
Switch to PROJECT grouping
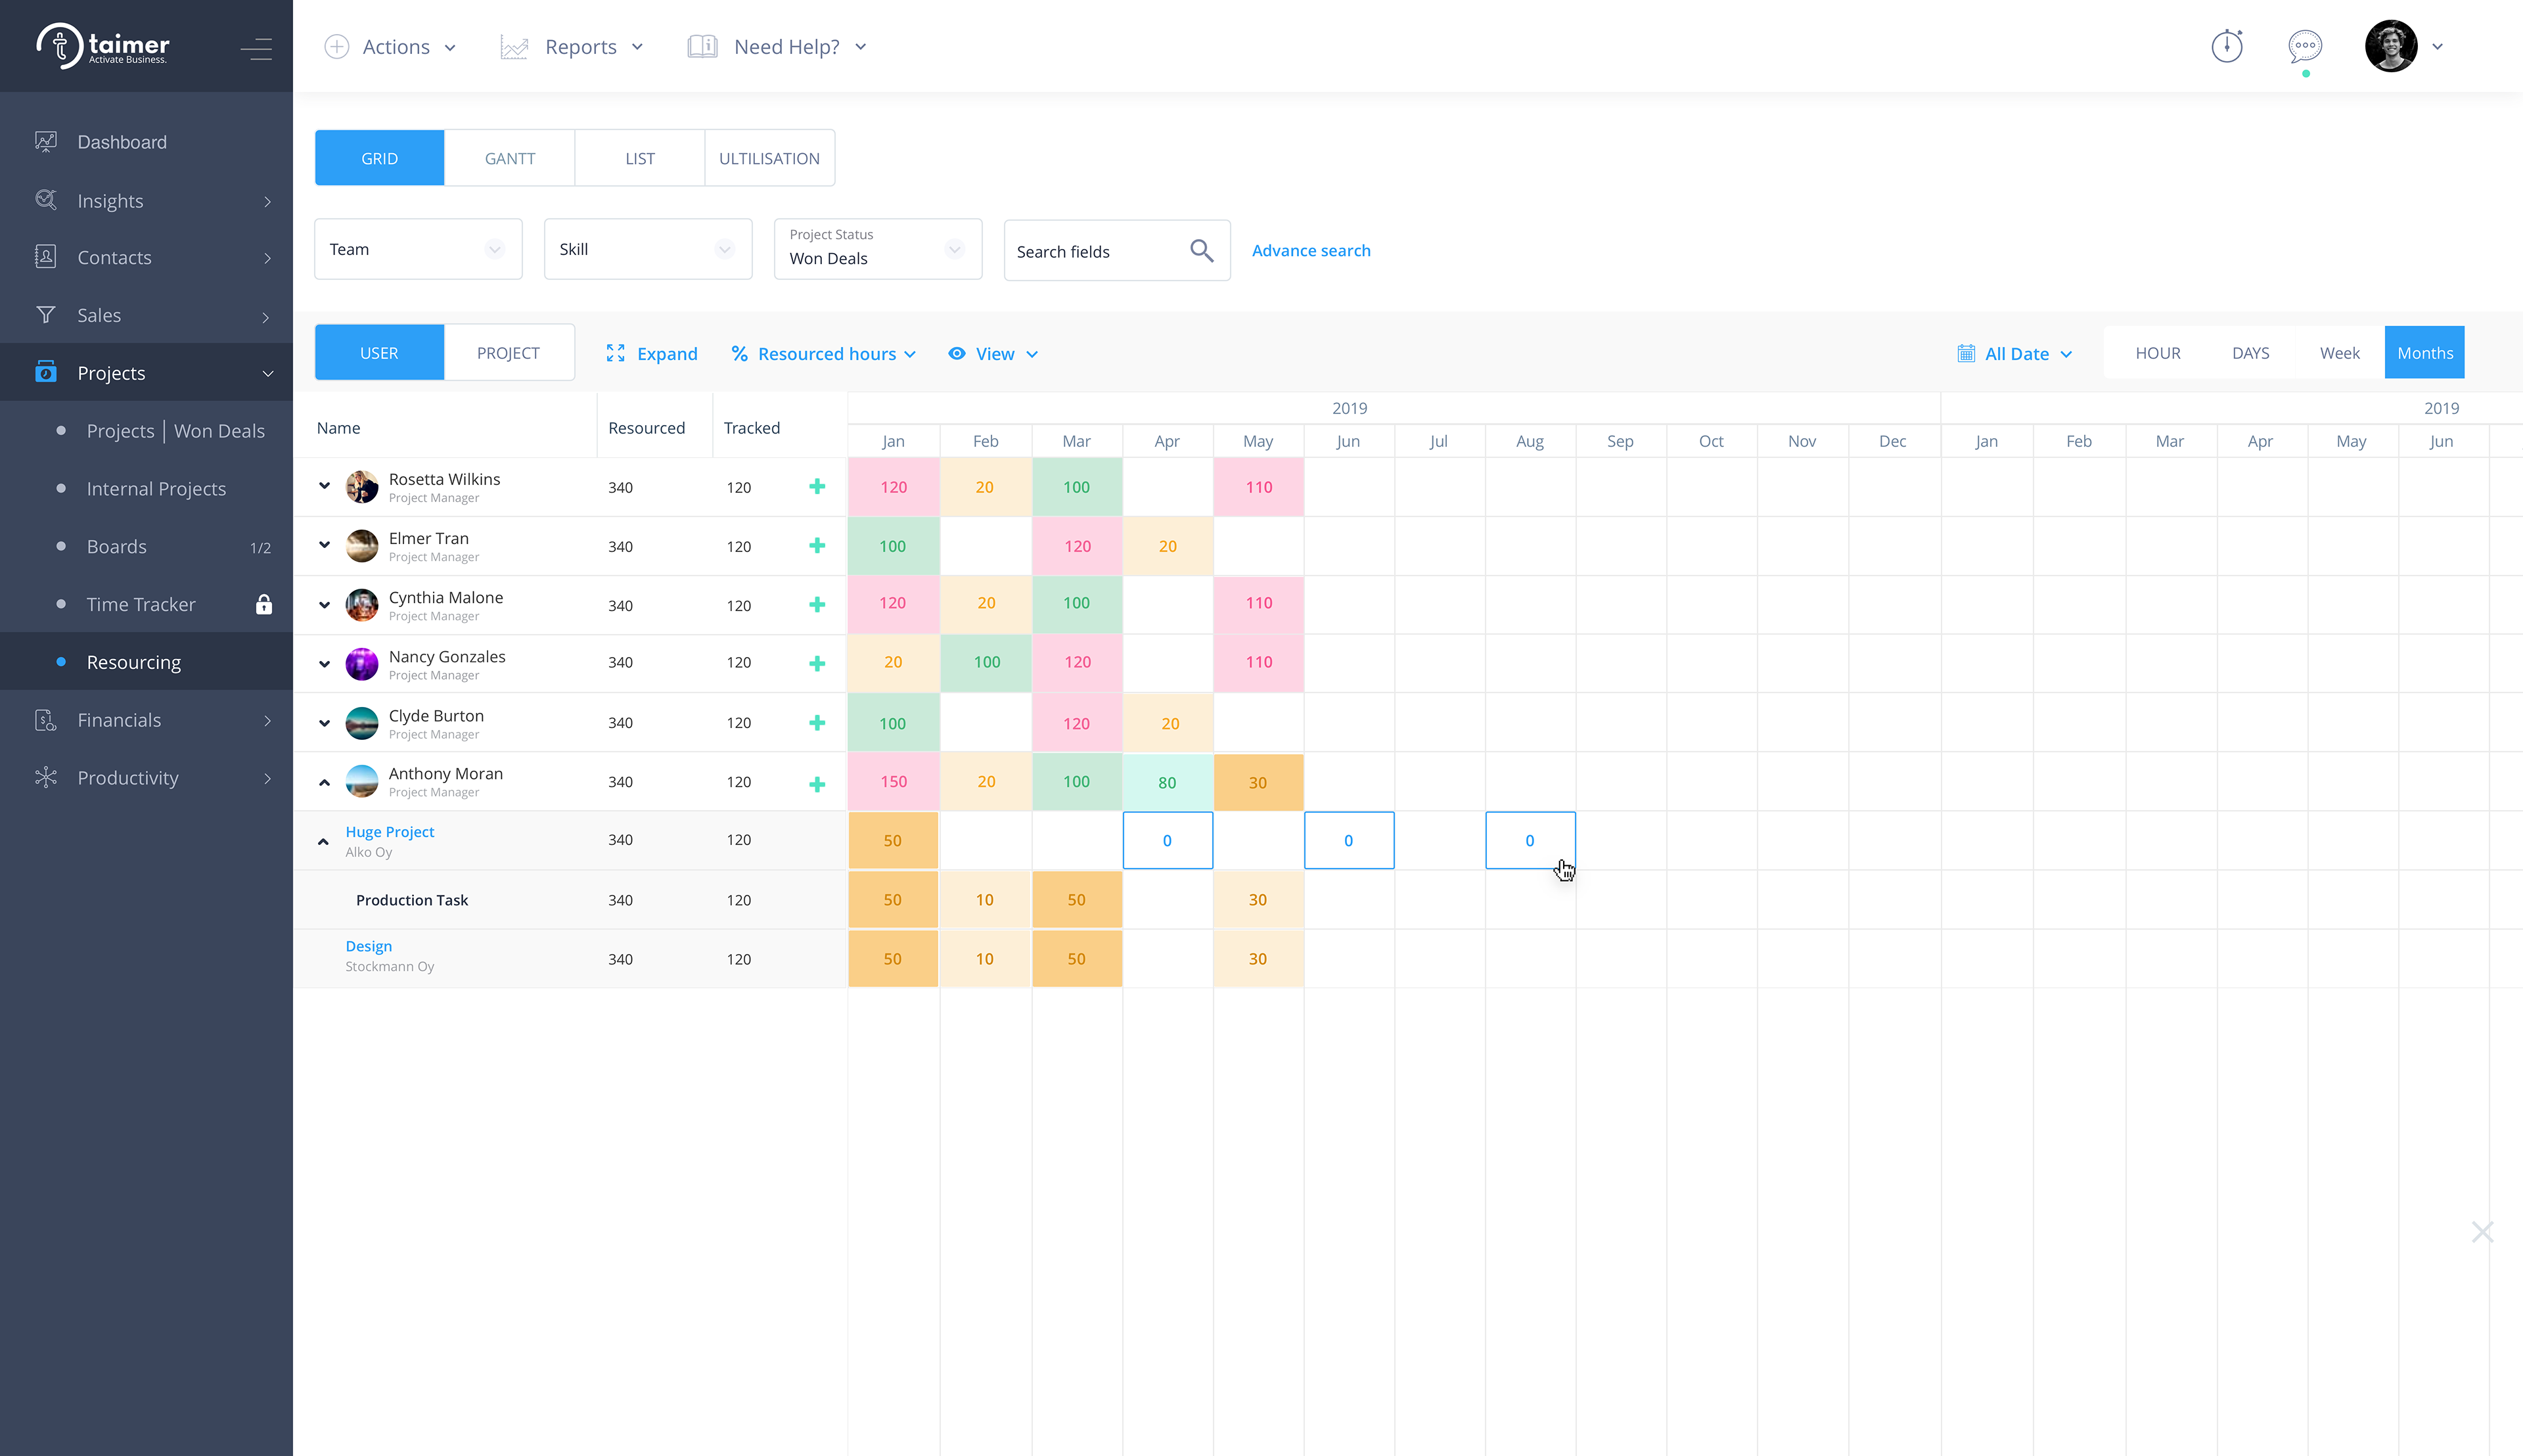[x=509, y=352]
